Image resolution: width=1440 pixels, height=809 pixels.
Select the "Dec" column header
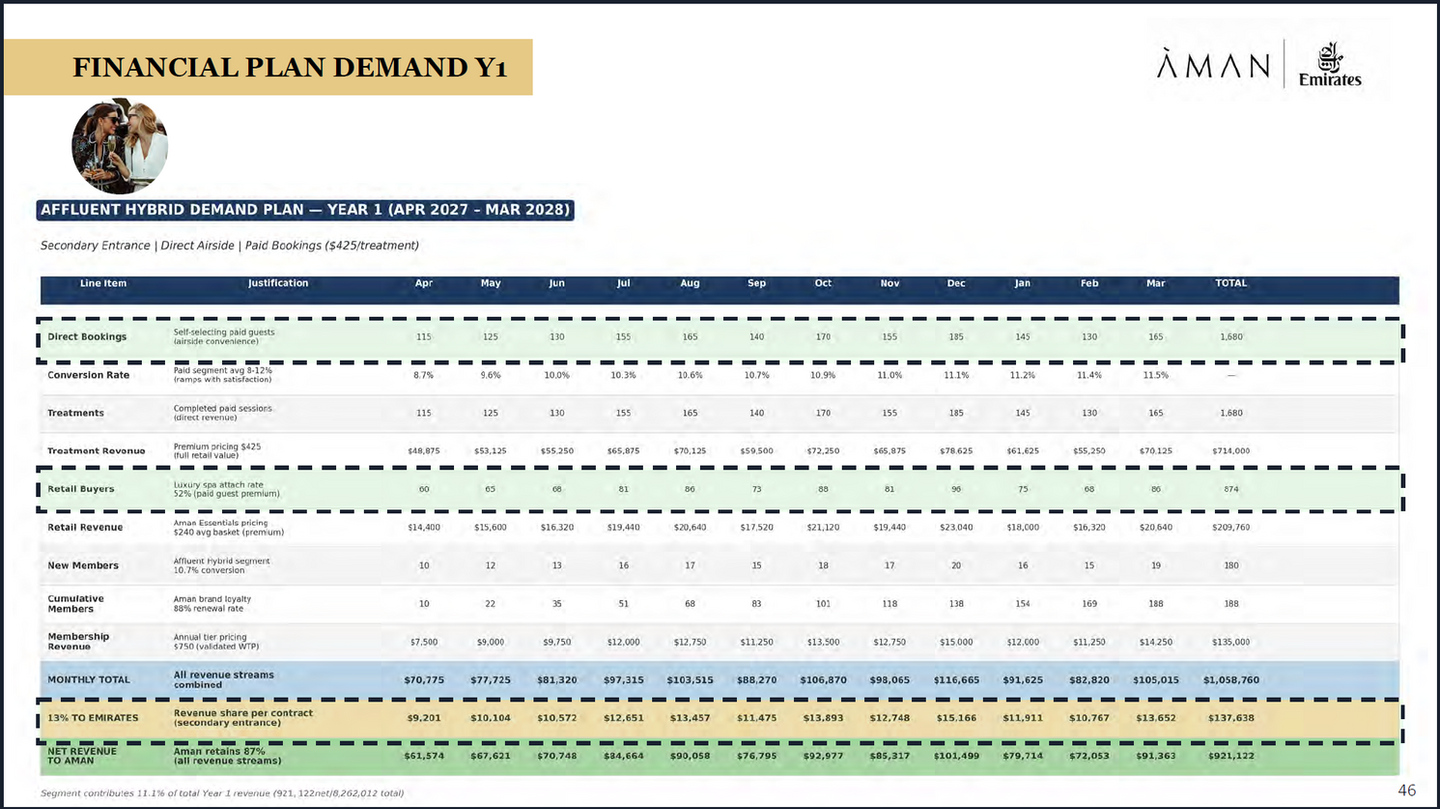click(956, 283)
